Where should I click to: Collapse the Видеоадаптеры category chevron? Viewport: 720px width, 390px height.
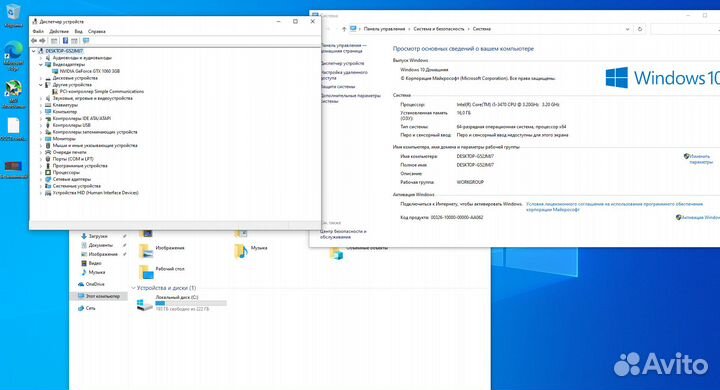tap(41, 65)
